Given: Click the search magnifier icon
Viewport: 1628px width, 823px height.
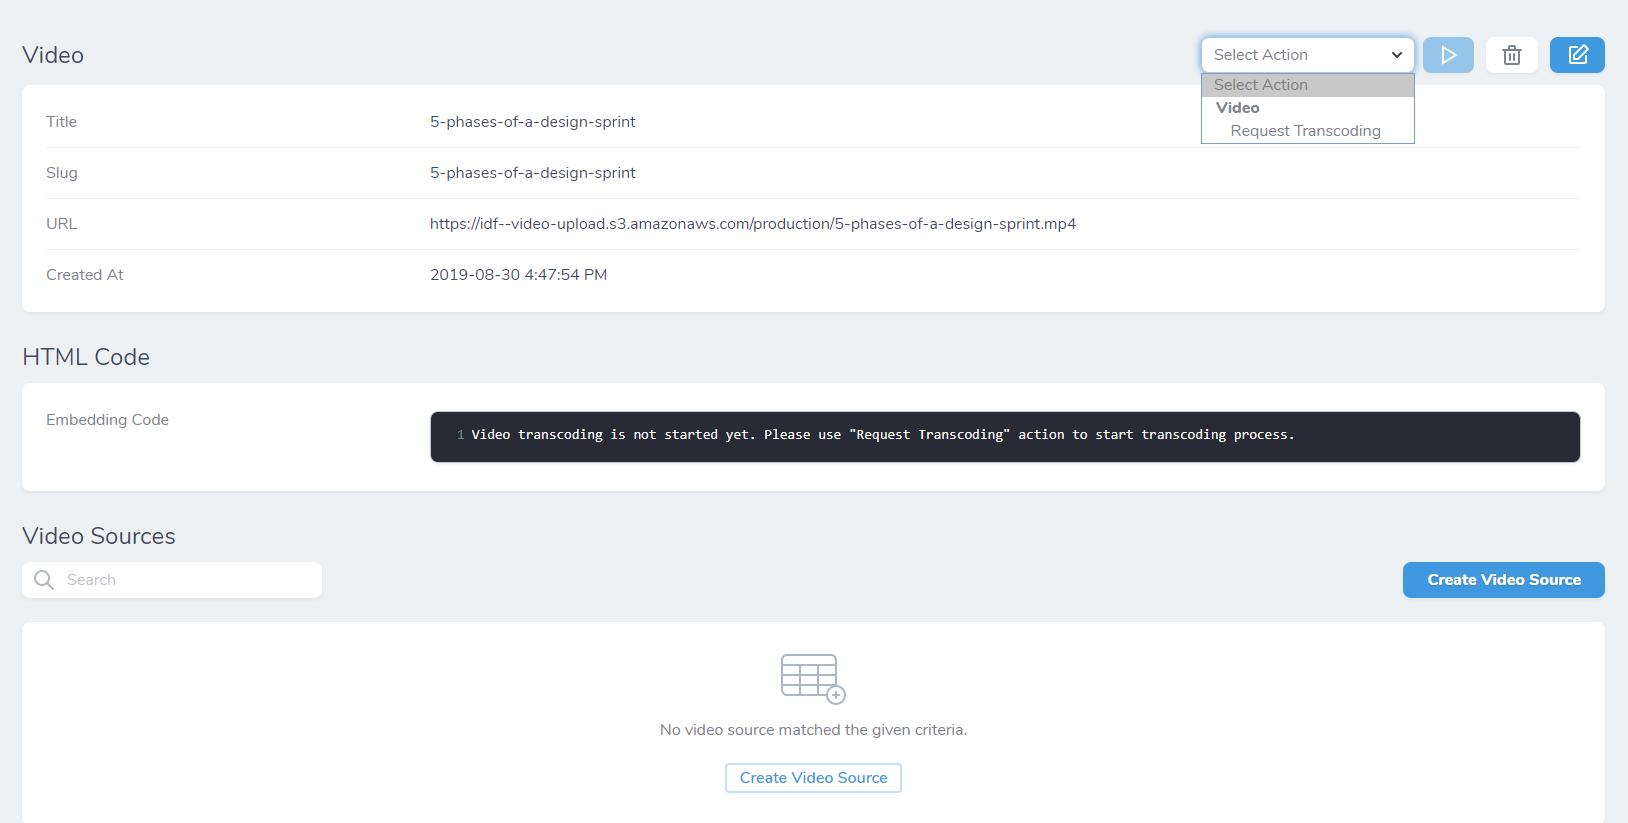Looking at the screenshot, I should [44, 580].
